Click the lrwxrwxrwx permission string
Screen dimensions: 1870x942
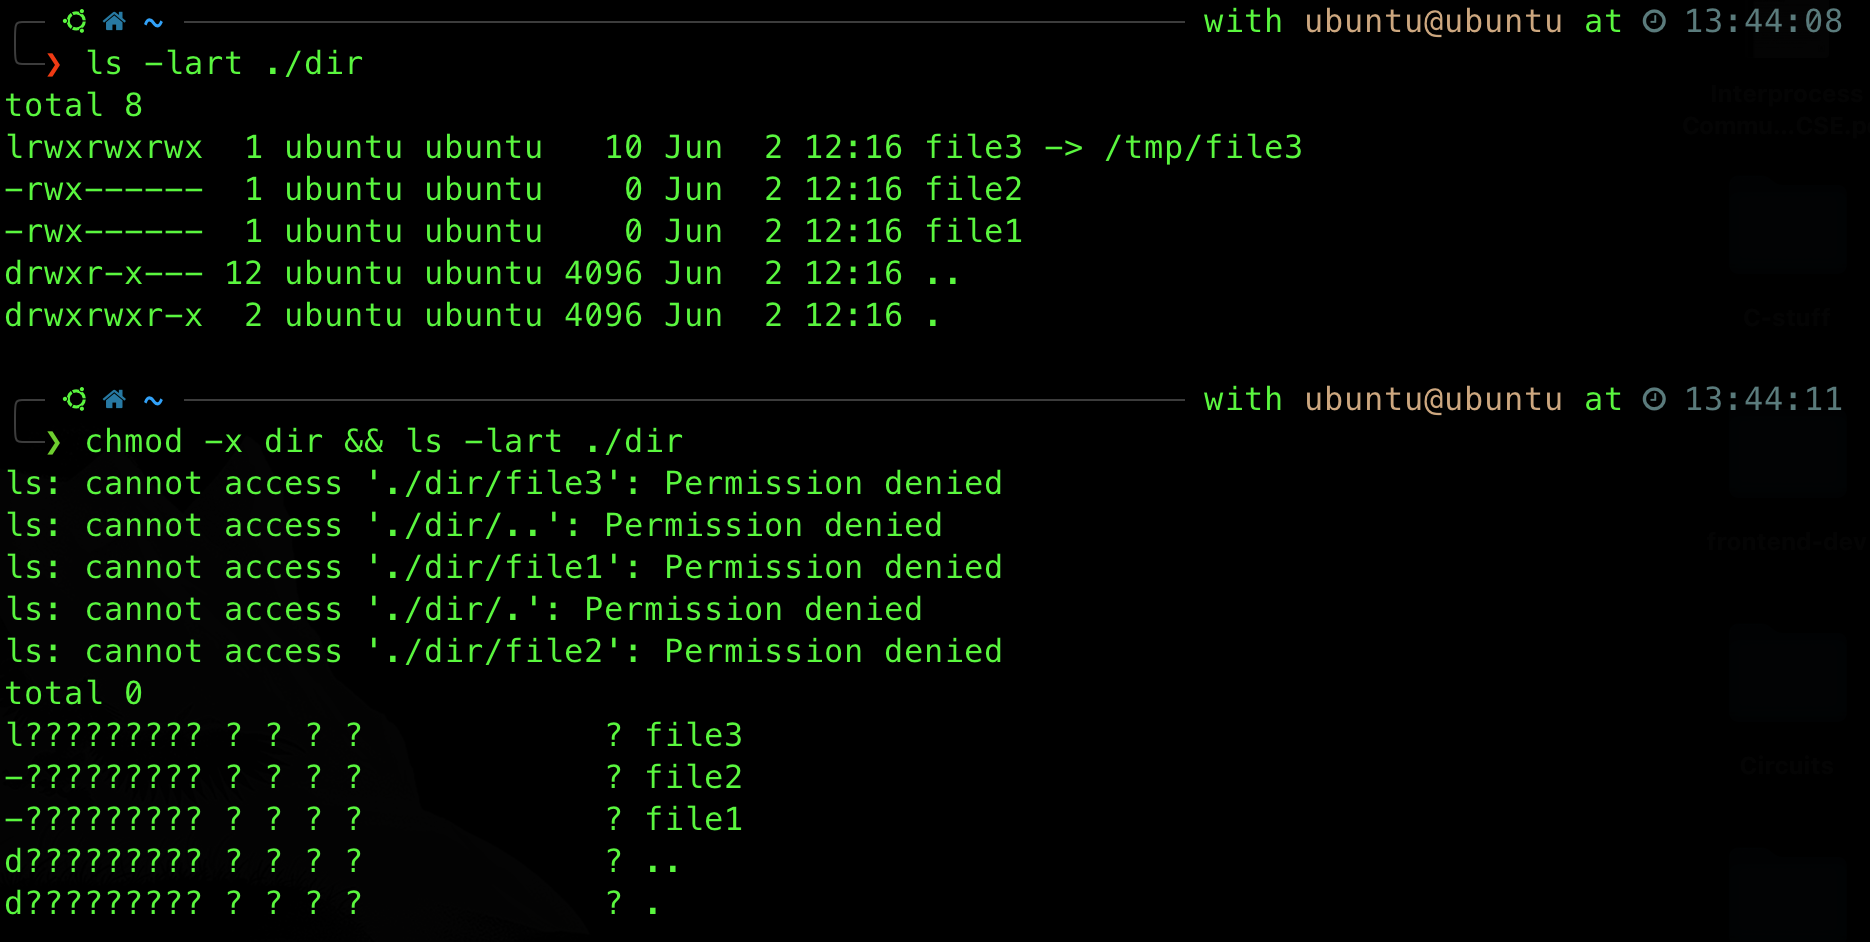[104, 148]
